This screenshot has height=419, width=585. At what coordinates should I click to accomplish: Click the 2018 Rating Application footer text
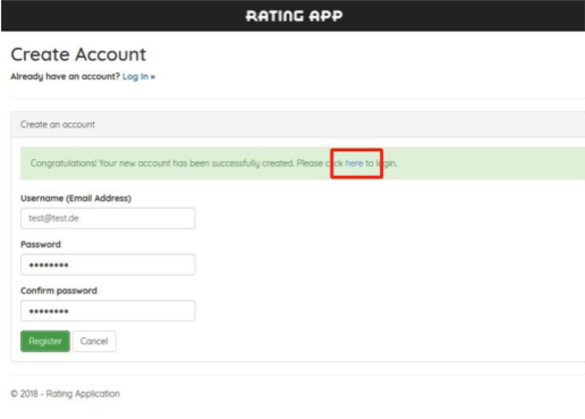pos(65,394)
